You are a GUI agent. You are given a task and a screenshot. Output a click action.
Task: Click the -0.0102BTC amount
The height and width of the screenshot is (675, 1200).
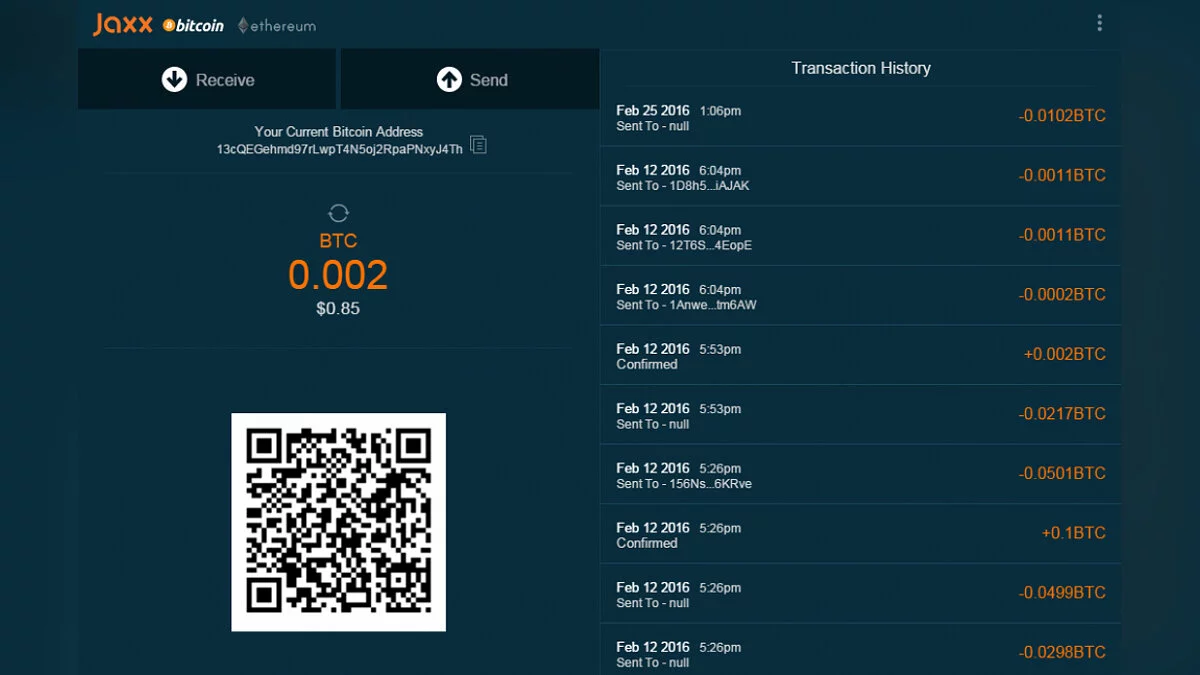(x=1062, y=116)
